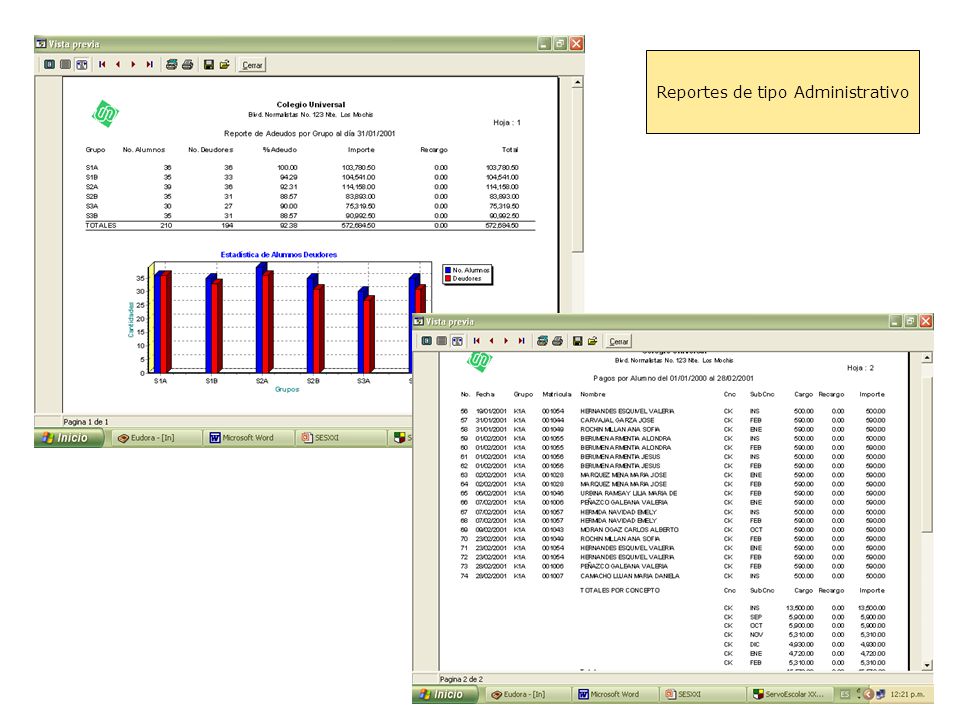
Task: Click 'Hoja : 1' page label
Action: [507, 122]
